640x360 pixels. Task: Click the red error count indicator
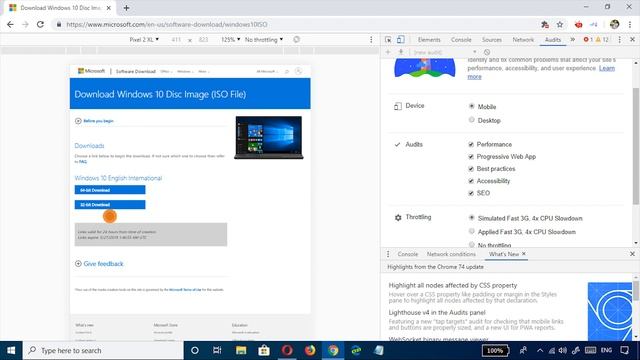pos(588,40)
